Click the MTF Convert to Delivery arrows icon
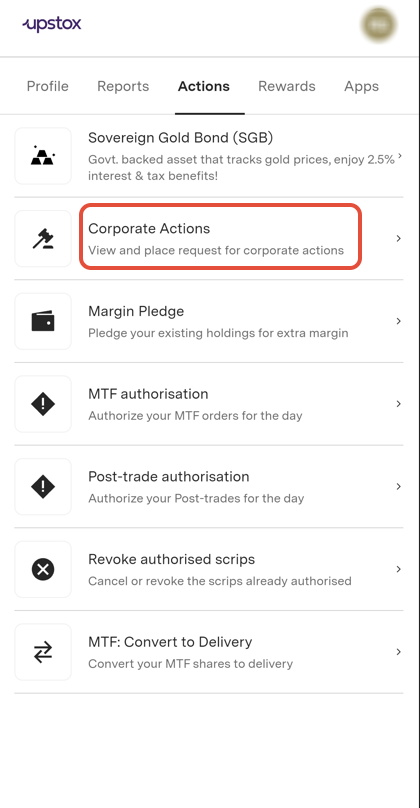The height and width of the screenshot is (808, 420). (43, 652)
